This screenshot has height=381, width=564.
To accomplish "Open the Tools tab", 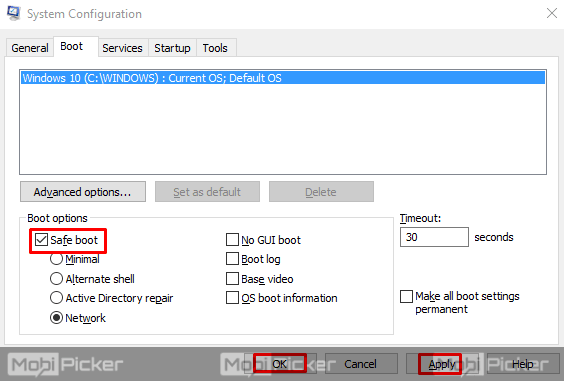I will [x=215, y=48].
